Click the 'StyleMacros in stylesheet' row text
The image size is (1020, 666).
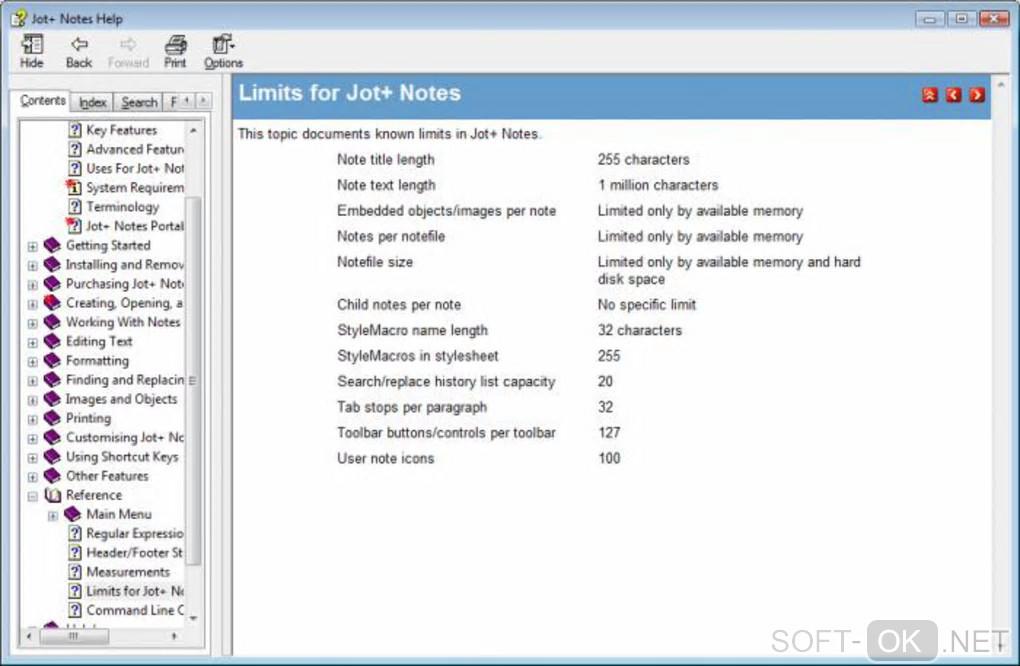(418, 356)
